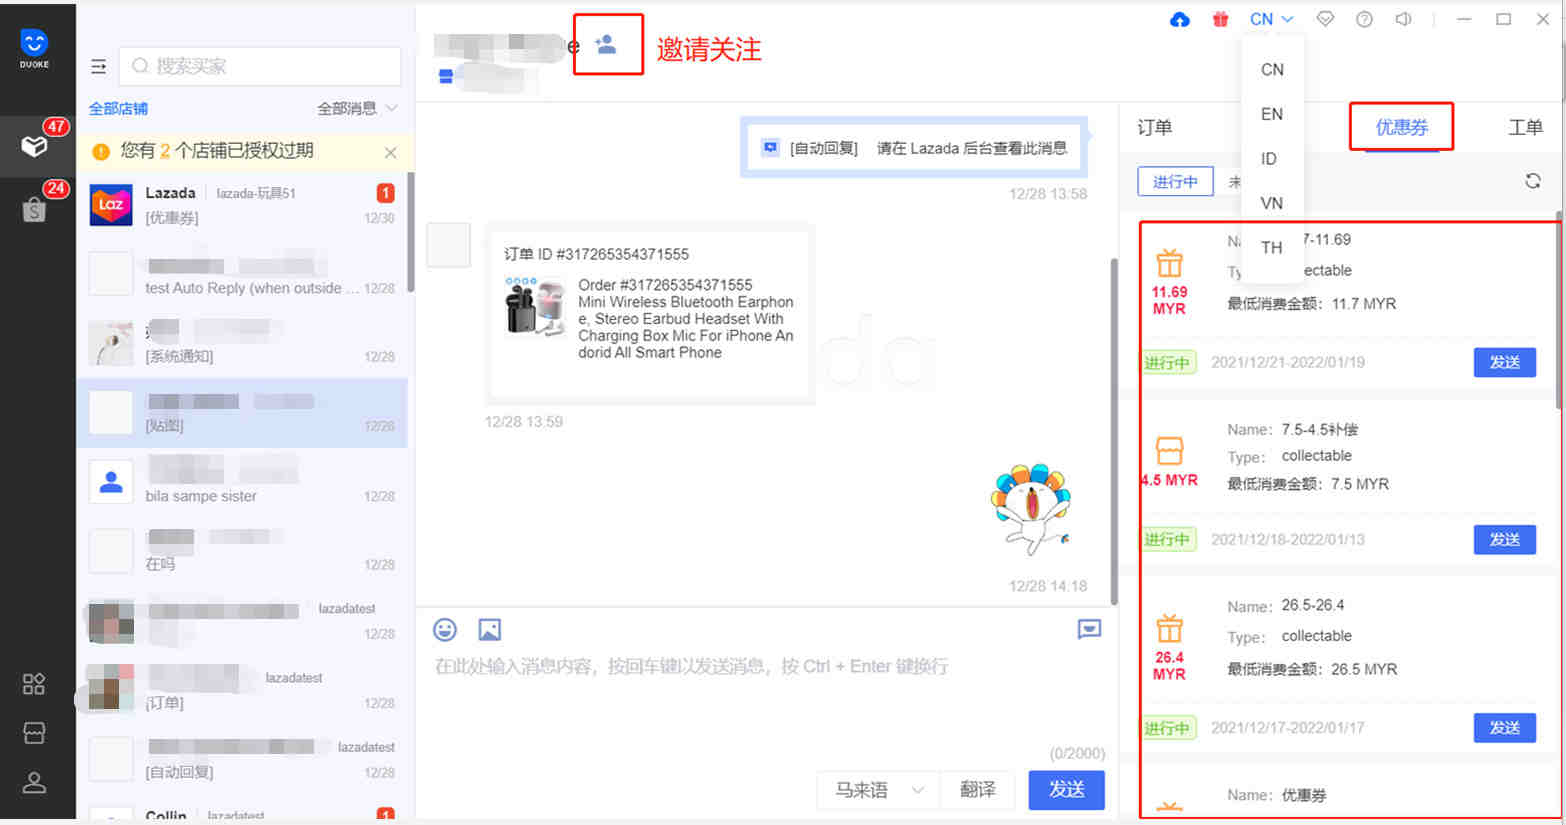Open quick reply templates icon
Screen dimensions: 1566x825
[1089, 629]
